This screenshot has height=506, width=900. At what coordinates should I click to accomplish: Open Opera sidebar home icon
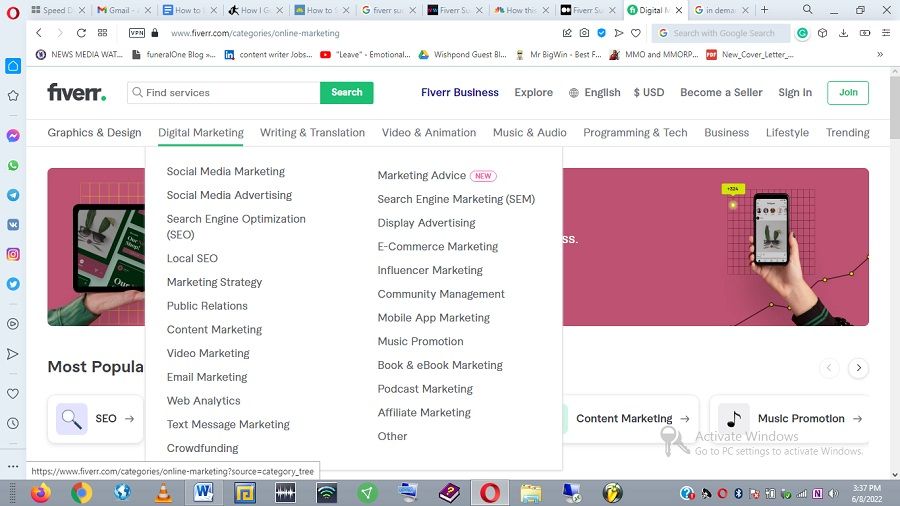click(x=13, y=66)
